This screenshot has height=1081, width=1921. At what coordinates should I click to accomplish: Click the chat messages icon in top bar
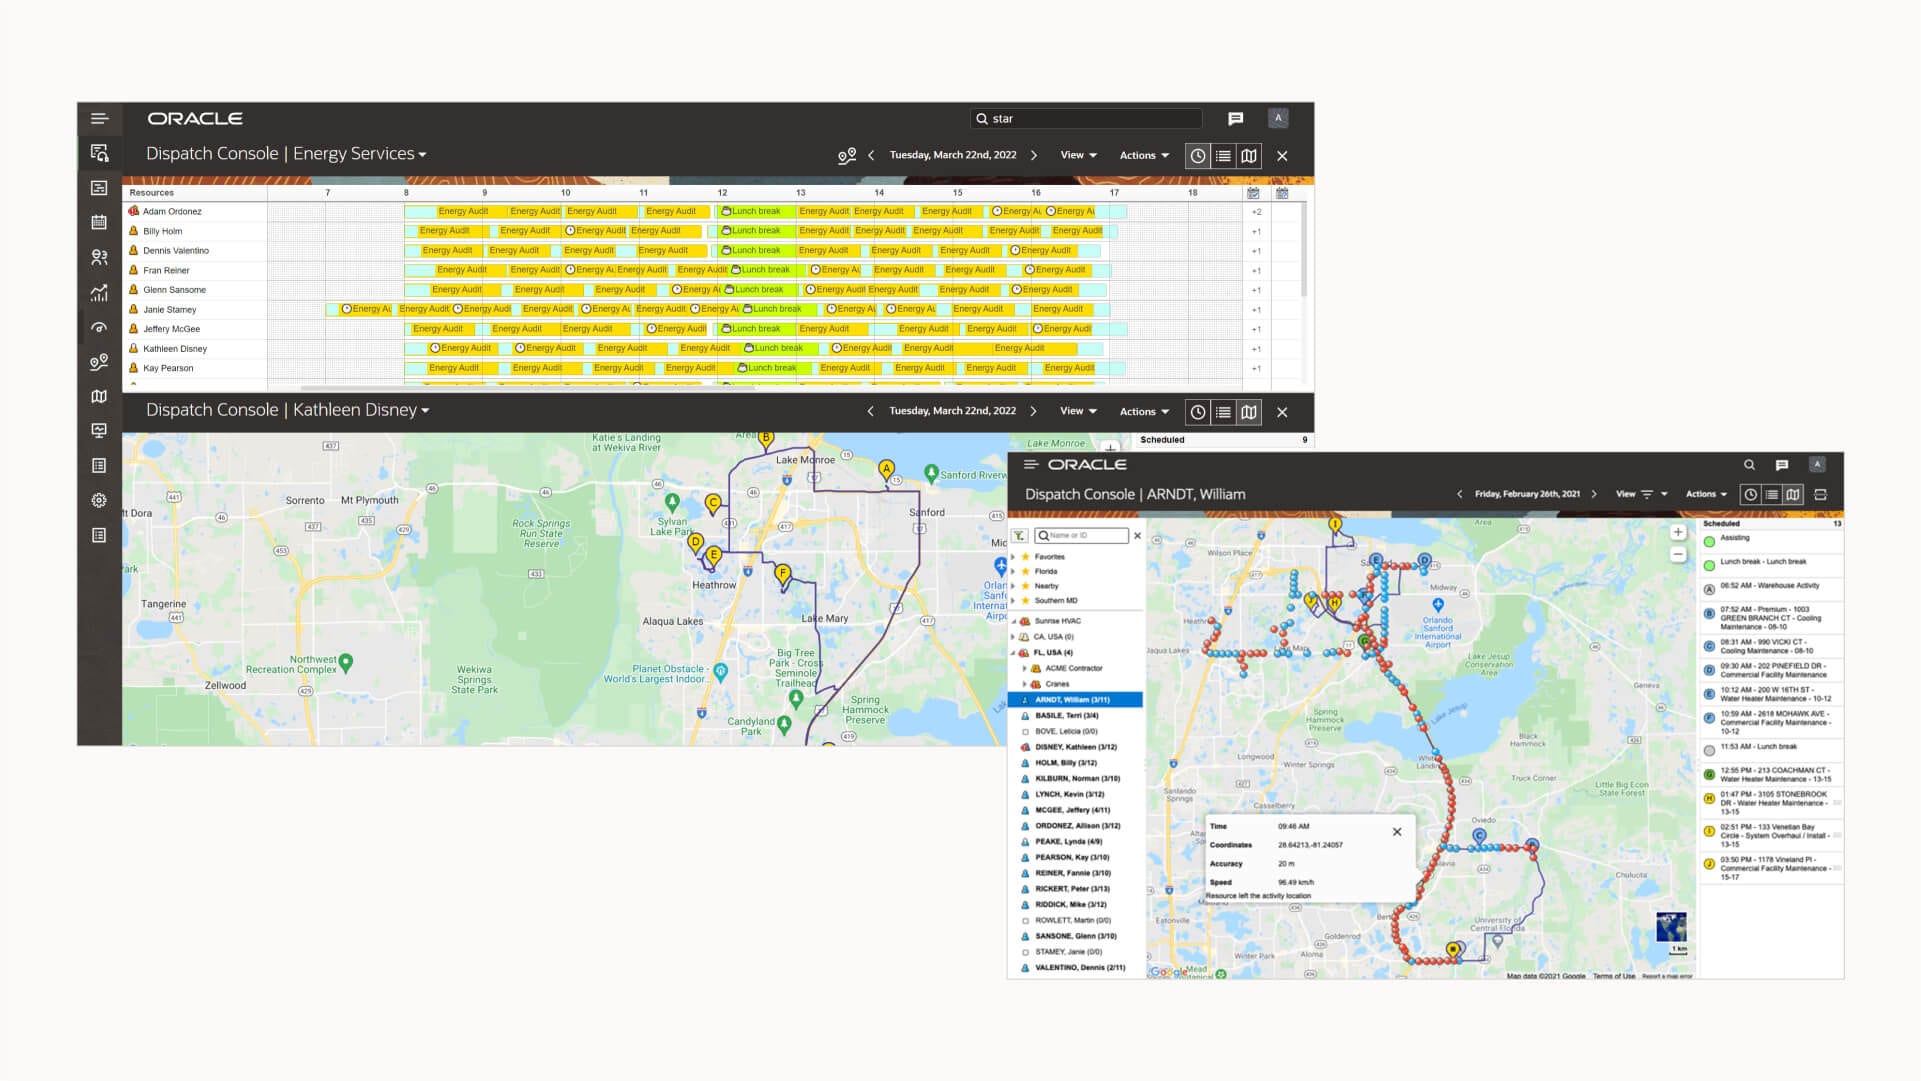click(1235, 118)
